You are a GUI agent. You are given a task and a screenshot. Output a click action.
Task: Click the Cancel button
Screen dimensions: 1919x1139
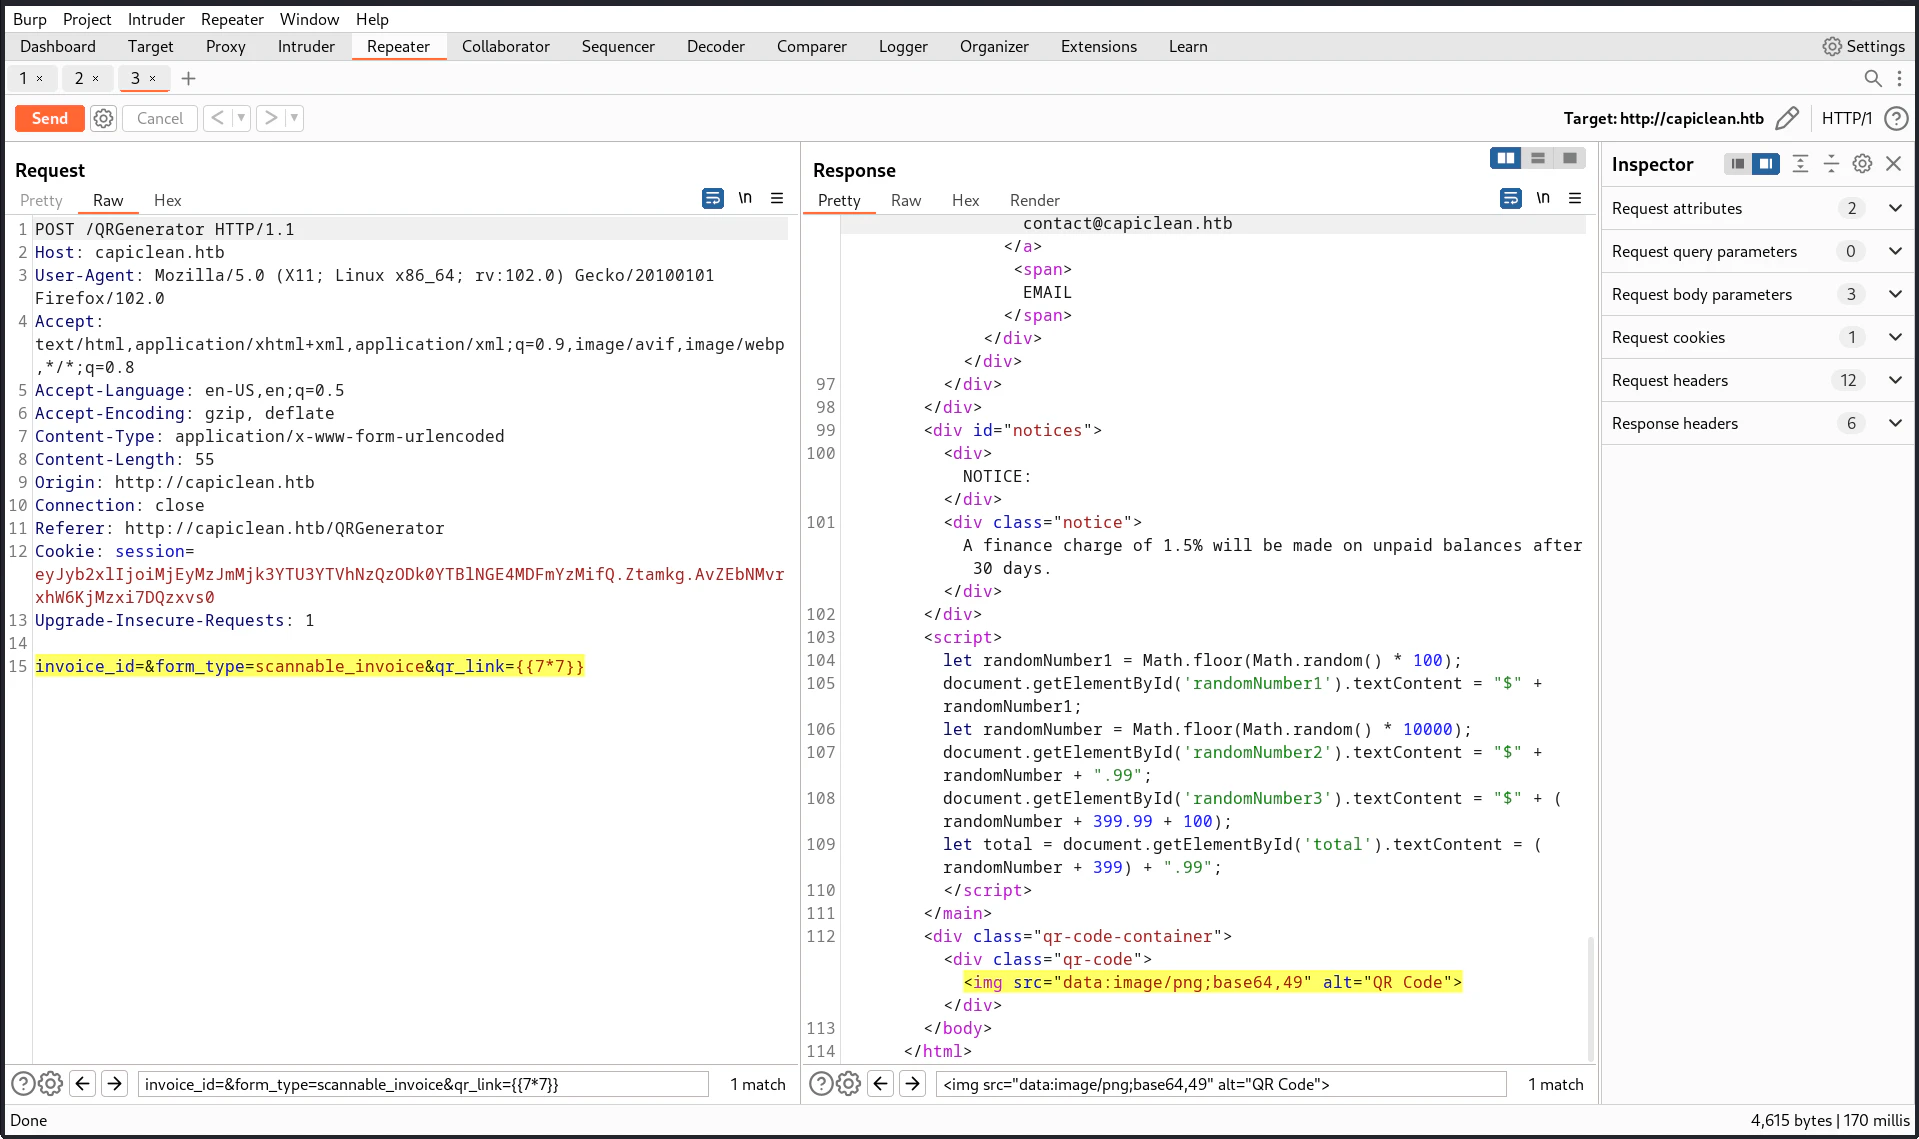160,118
